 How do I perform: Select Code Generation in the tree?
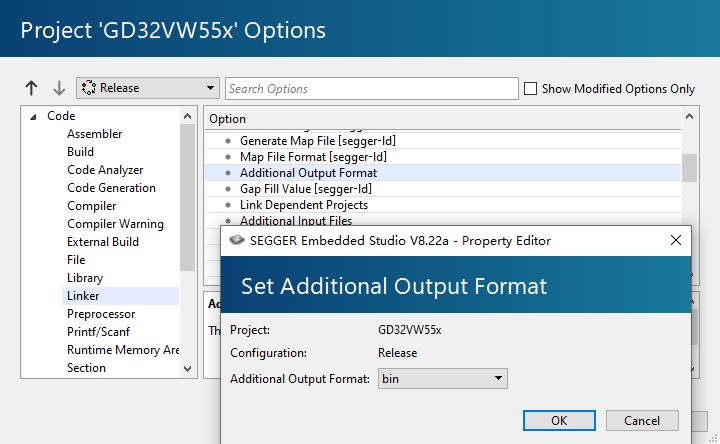pos(111,188)
